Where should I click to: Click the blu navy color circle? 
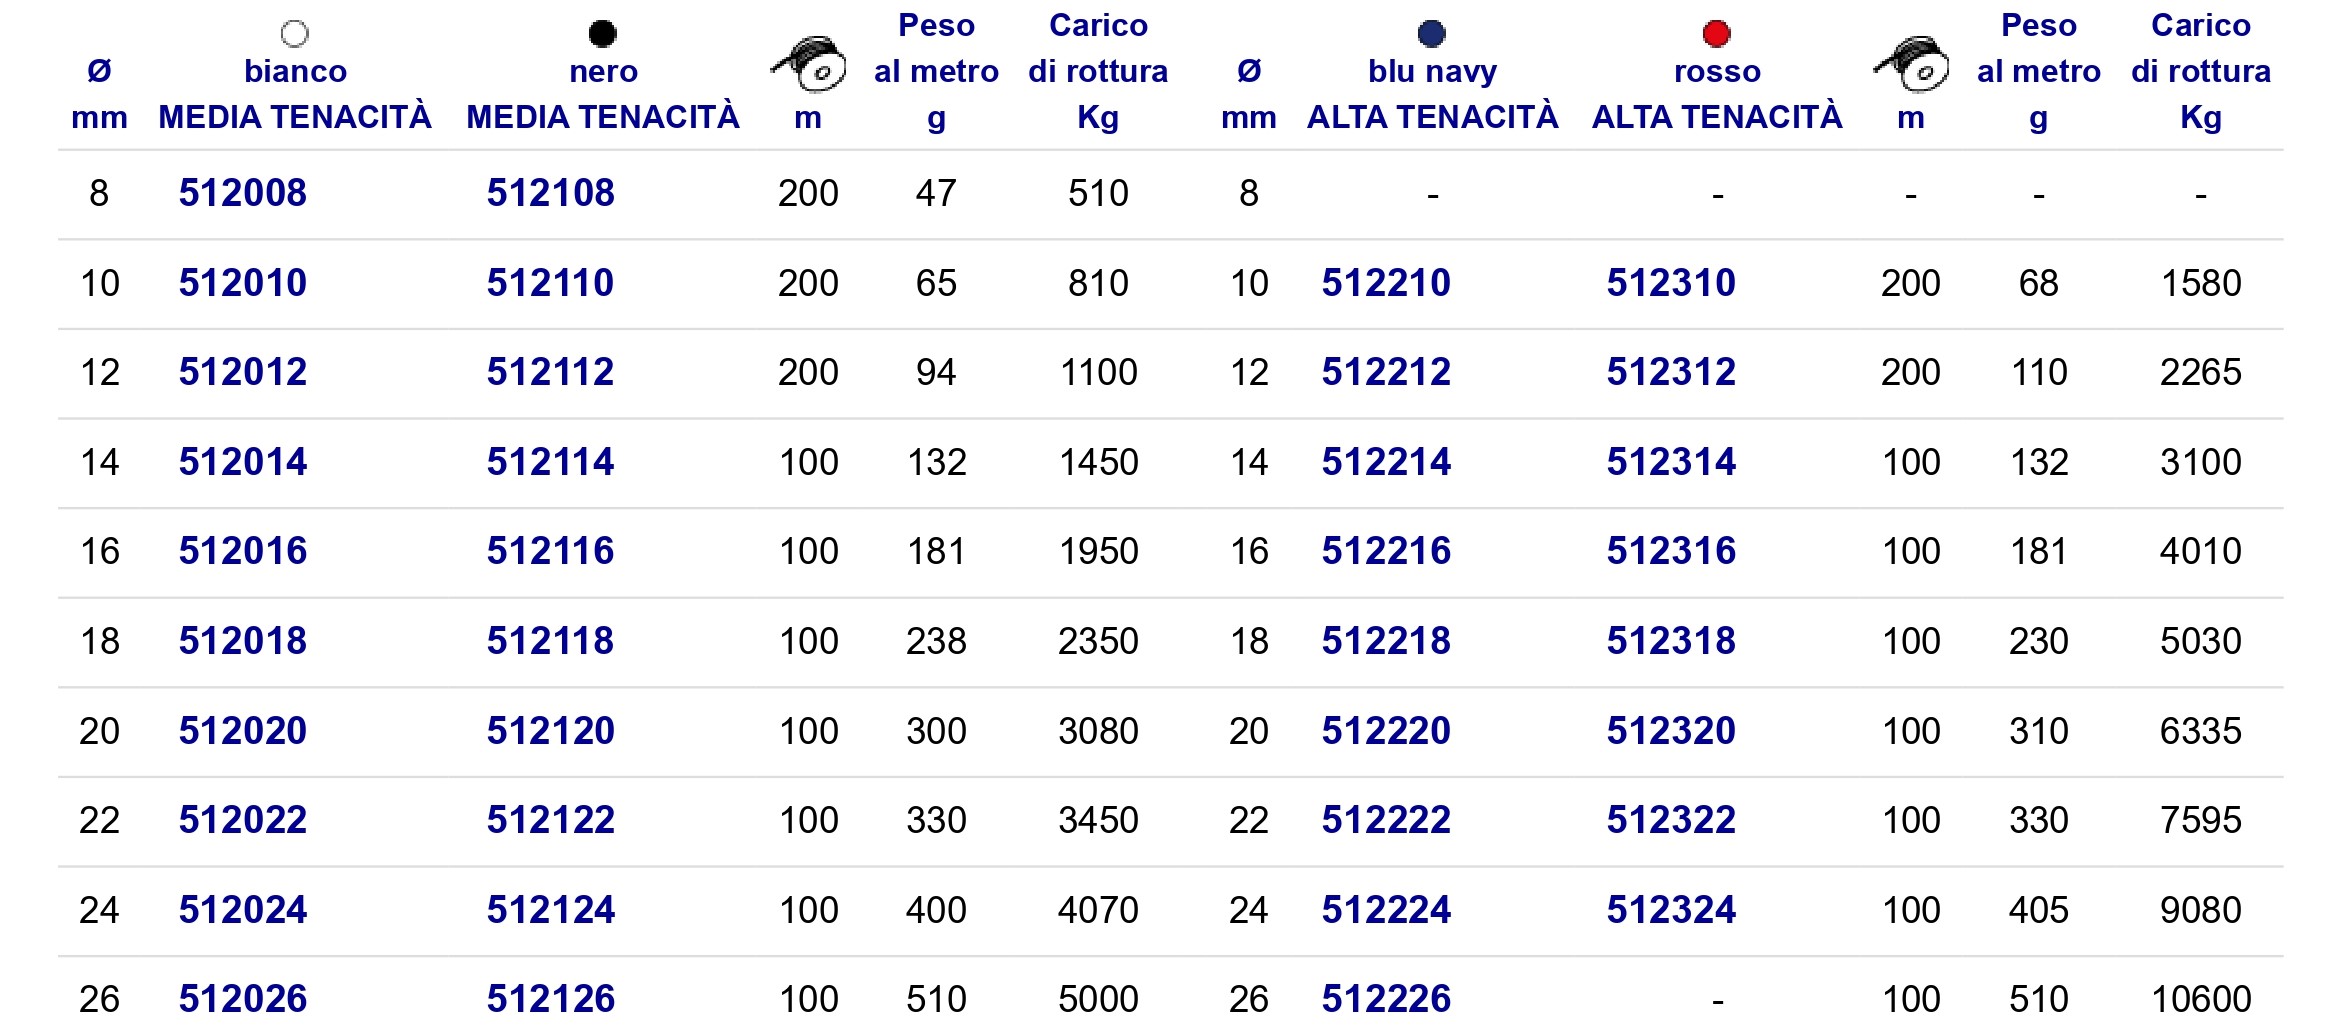click(x=1432, y=34)
